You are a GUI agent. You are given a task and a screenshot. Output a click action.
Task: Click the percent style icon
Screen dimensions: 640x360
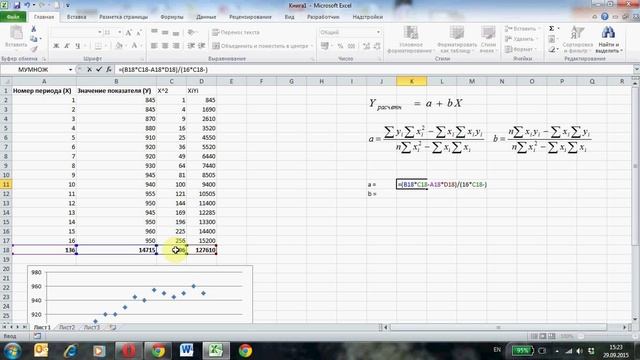tap(340, 46)
